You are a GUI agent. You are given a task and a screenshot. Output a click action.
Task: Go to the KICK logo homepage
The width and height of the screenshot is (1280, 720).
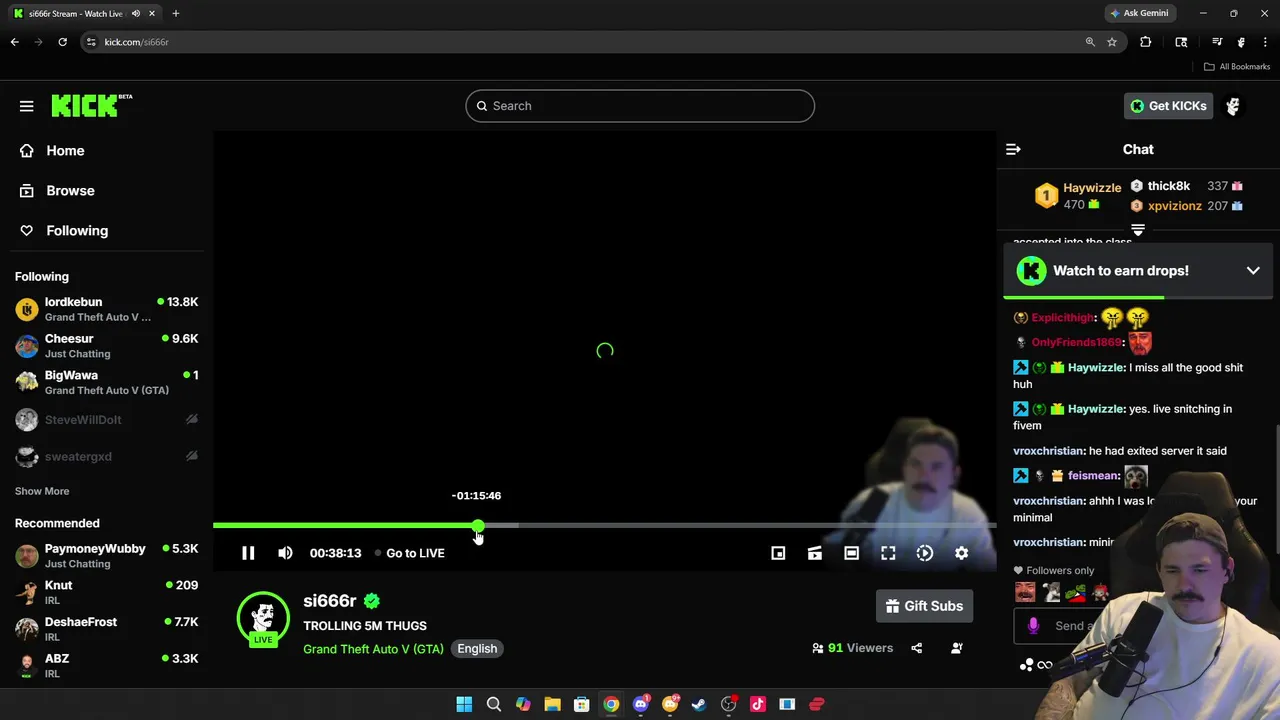91,105
